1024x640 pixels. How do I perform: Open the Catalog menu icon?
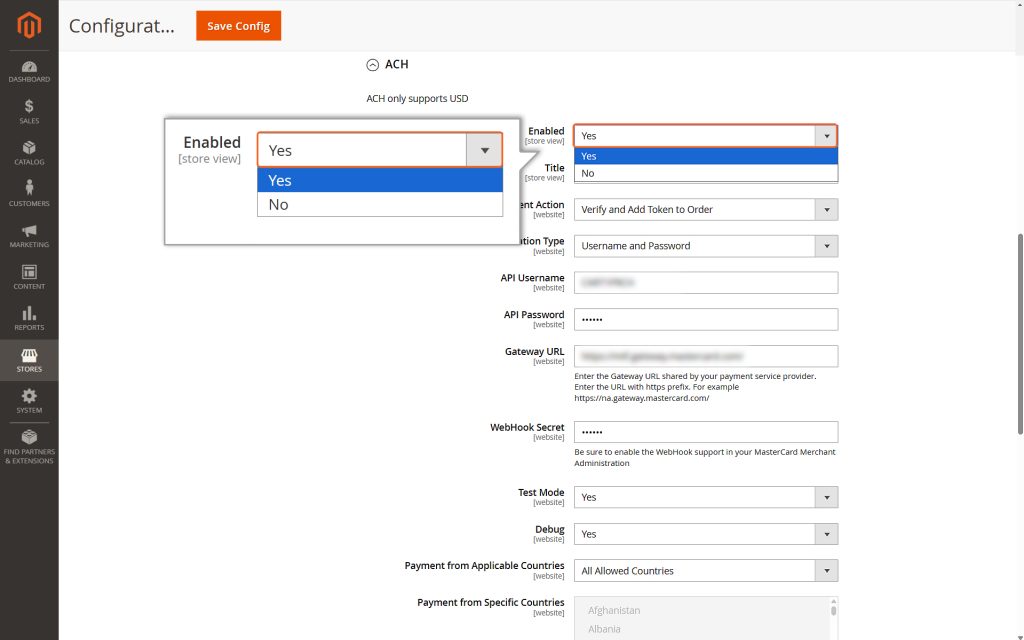[28, 150]
